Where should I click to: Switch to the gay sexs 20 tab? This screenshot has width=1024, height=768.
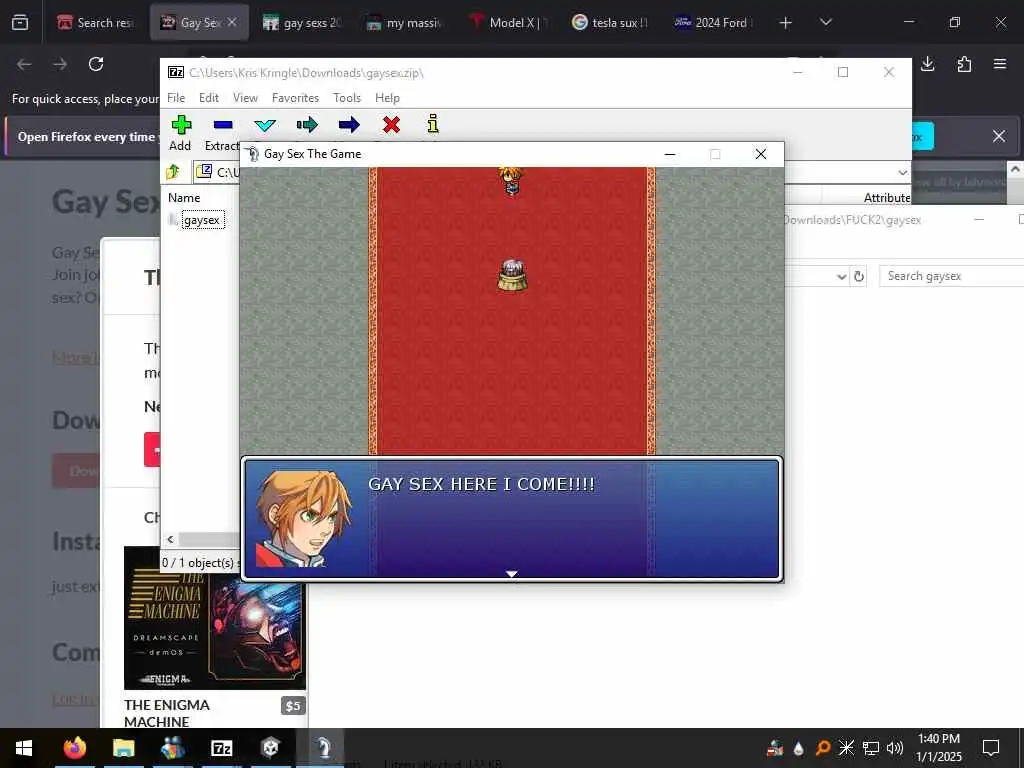tap(302, 23)
